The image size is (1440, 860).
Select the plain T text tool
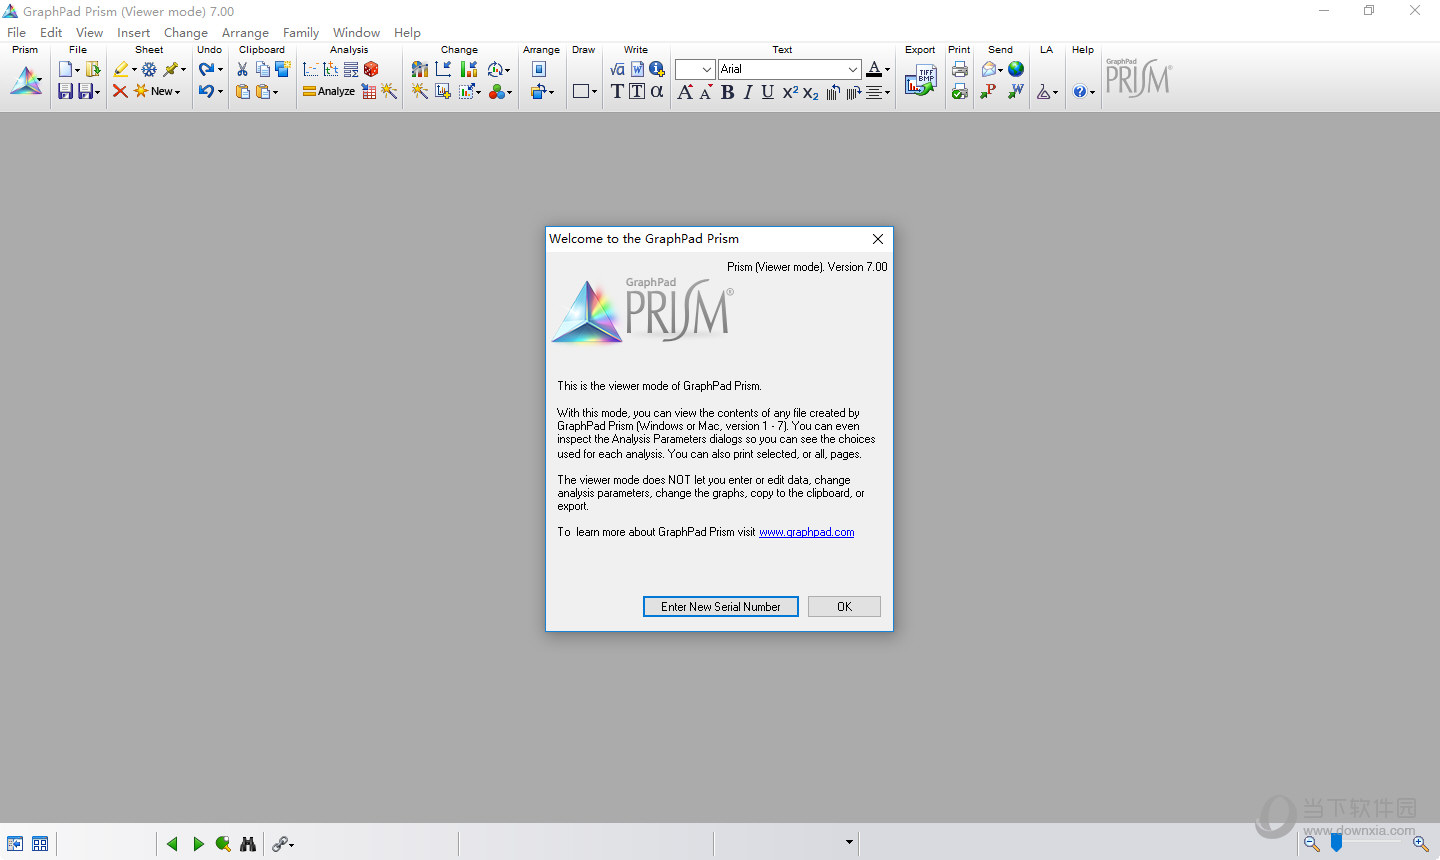[x=617, y=91]
